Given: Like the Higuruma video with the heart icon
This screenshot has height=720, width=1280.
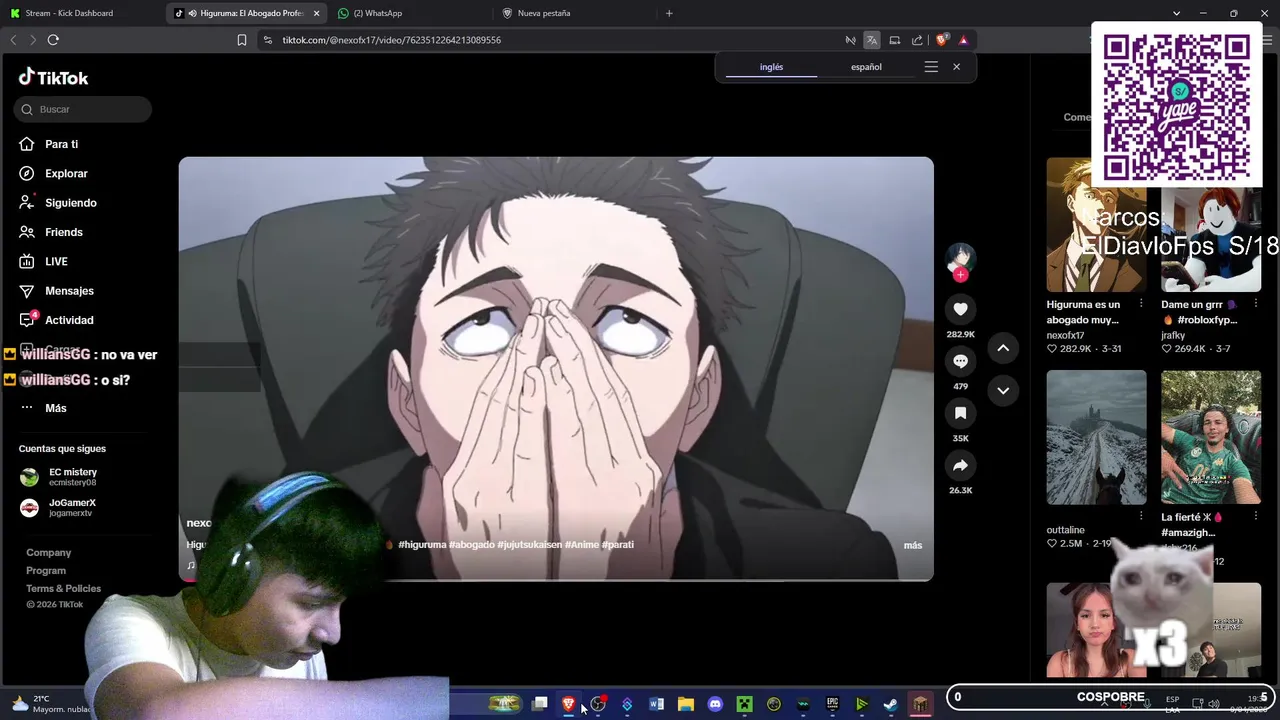Looking at the screenshot, I should [x=960, y=309].
